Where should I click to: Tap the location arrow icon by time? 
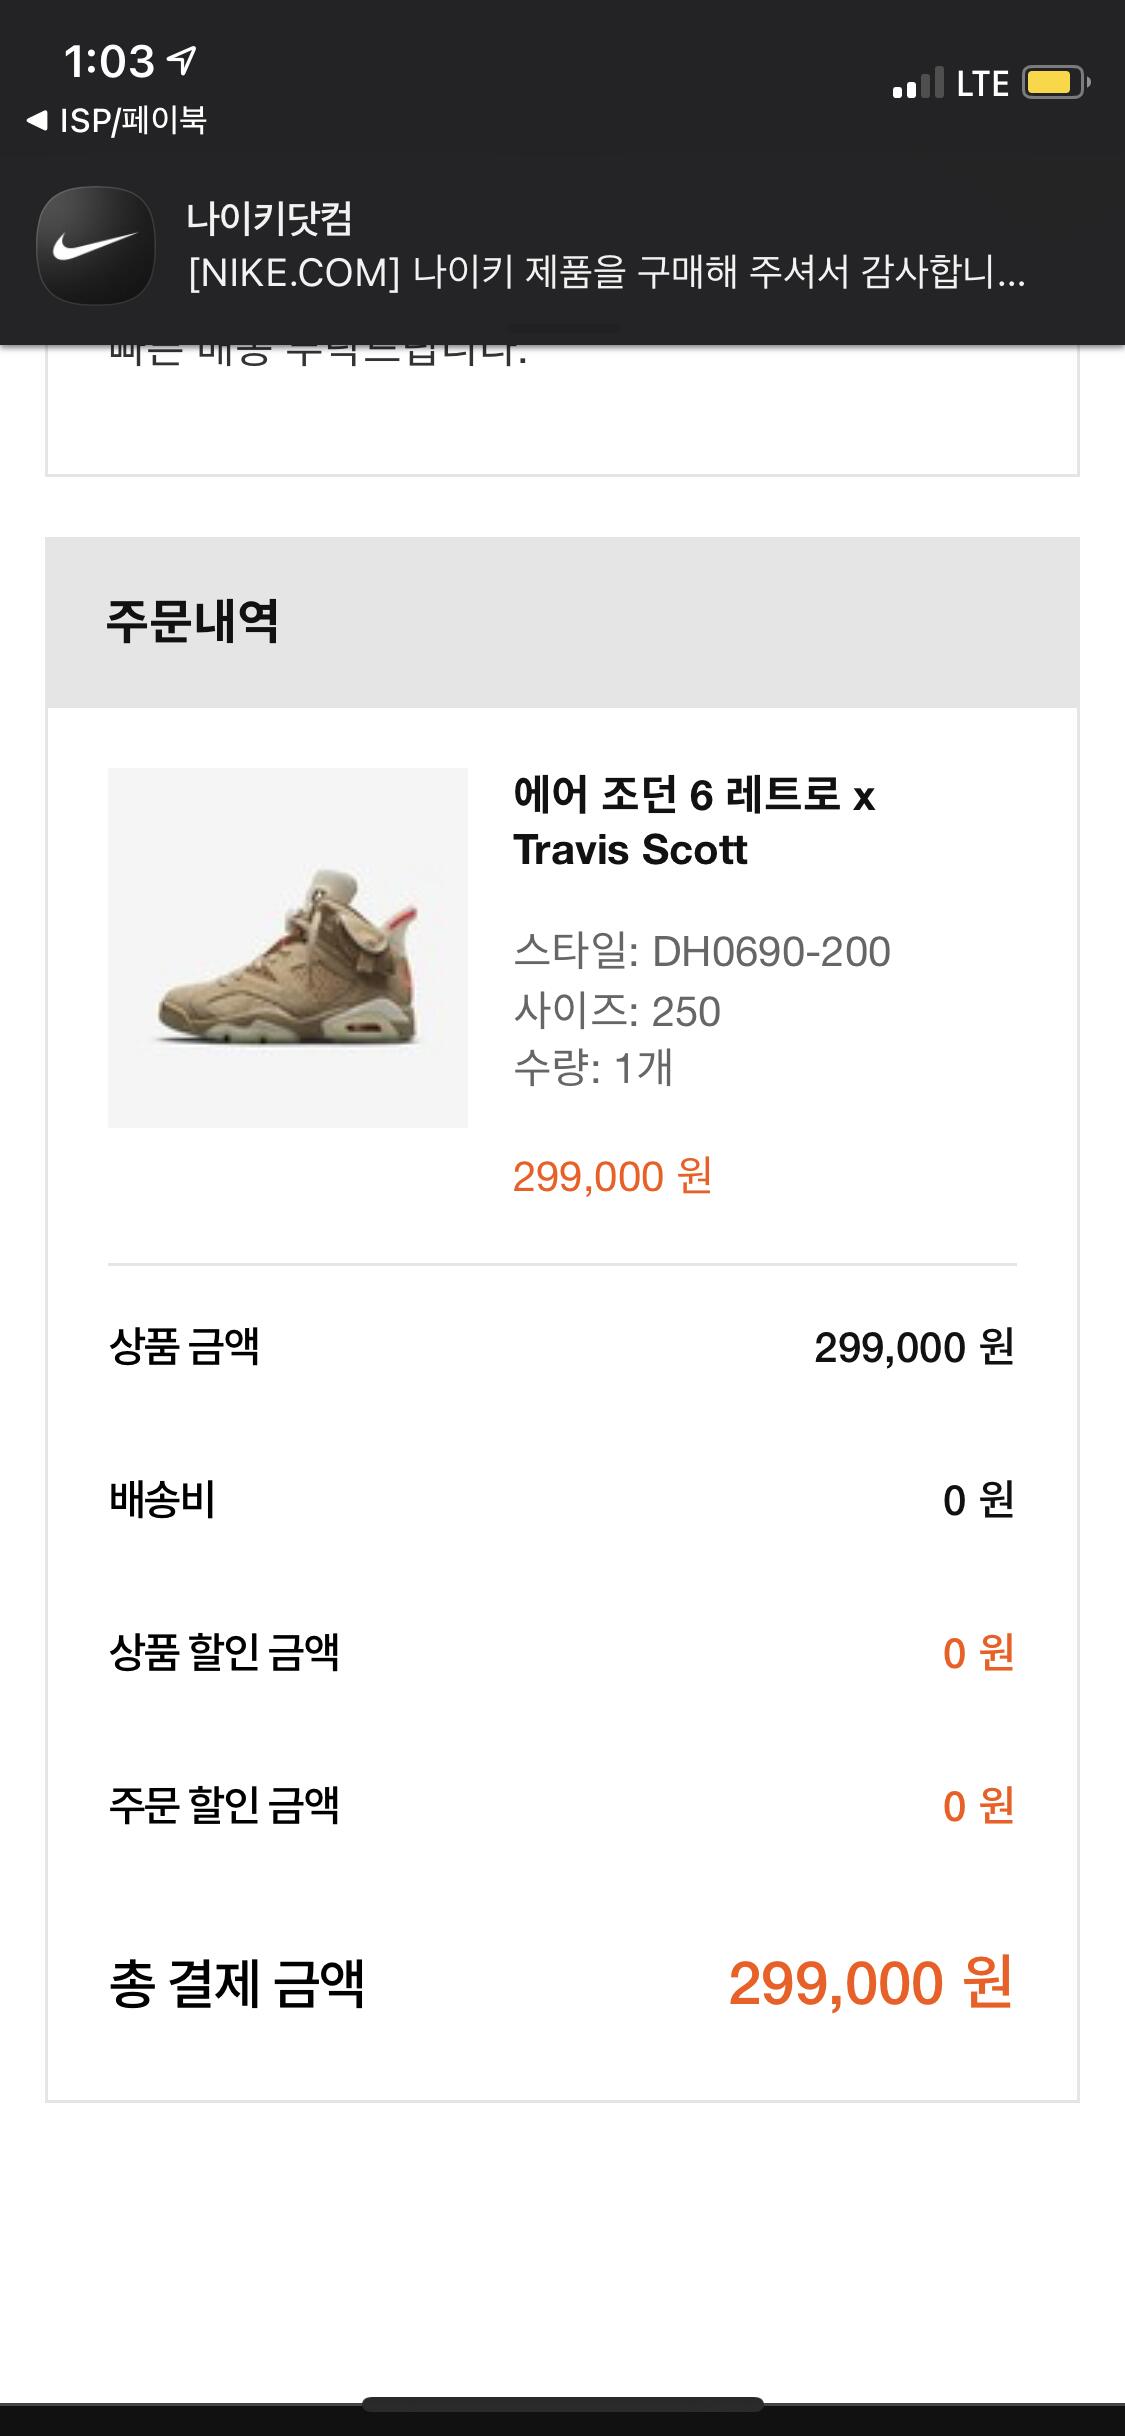coord(182,62)
